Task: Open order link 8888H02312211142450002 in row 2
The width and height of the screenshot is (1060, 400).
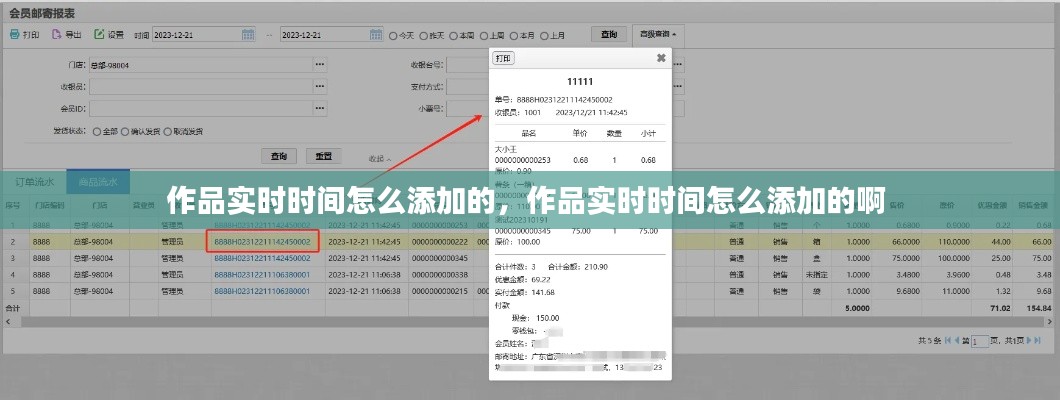Action: point(262,242)
